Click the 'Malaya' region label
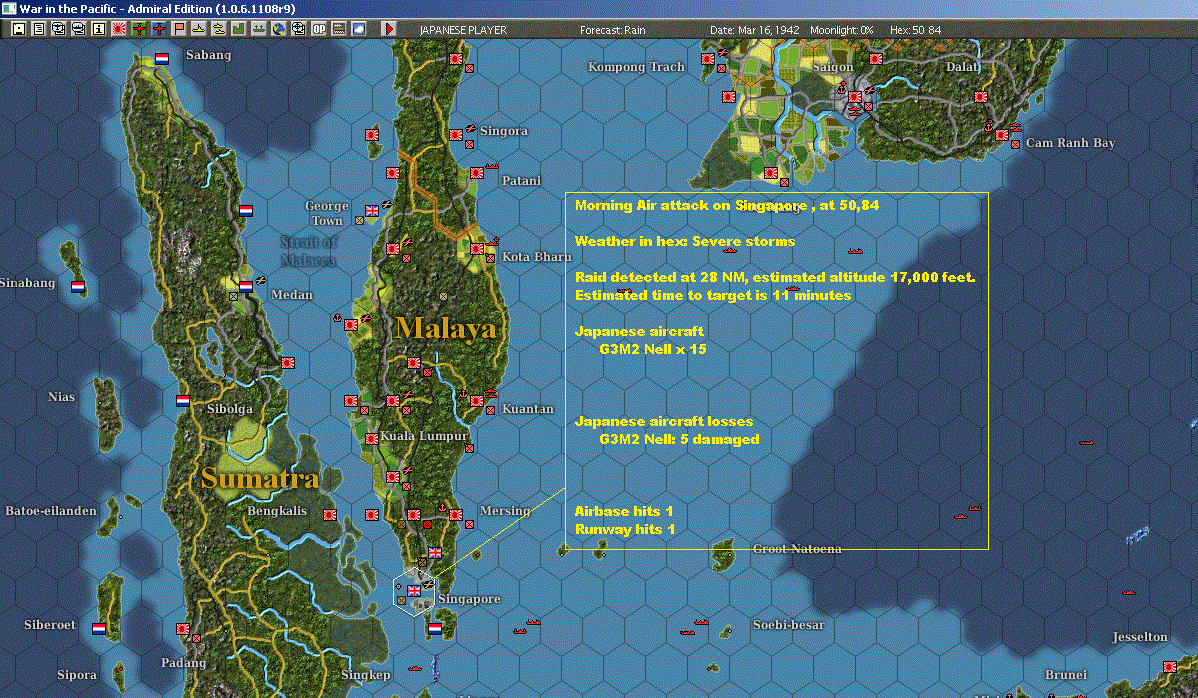 446,328
